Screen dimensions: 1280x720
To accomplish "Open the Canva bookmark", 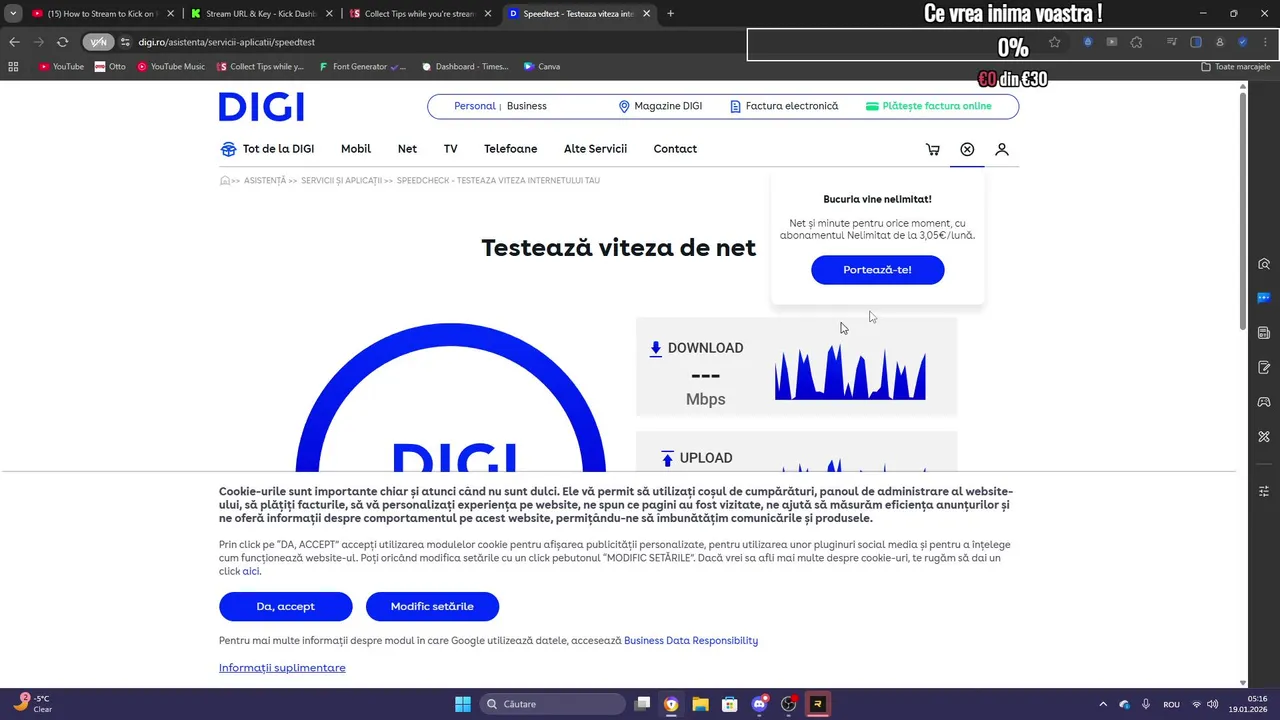I will [542, 66].
